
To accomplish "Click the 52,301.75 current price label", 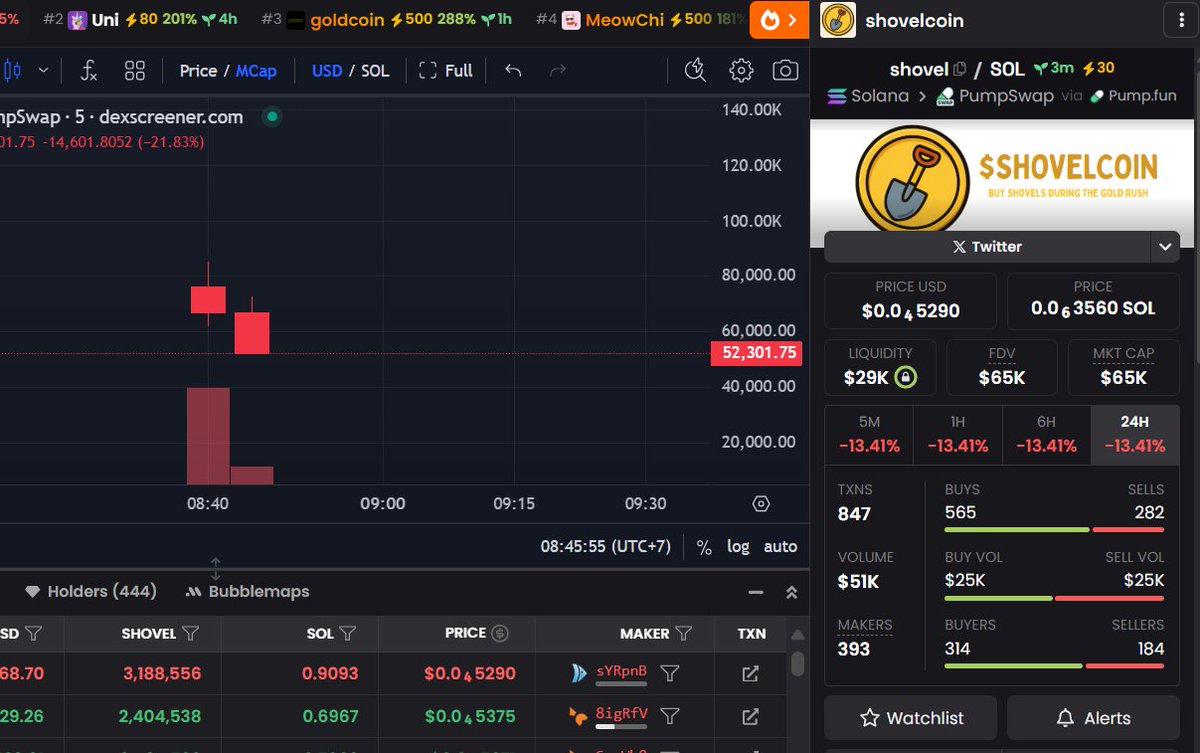I will pos(756,353).
